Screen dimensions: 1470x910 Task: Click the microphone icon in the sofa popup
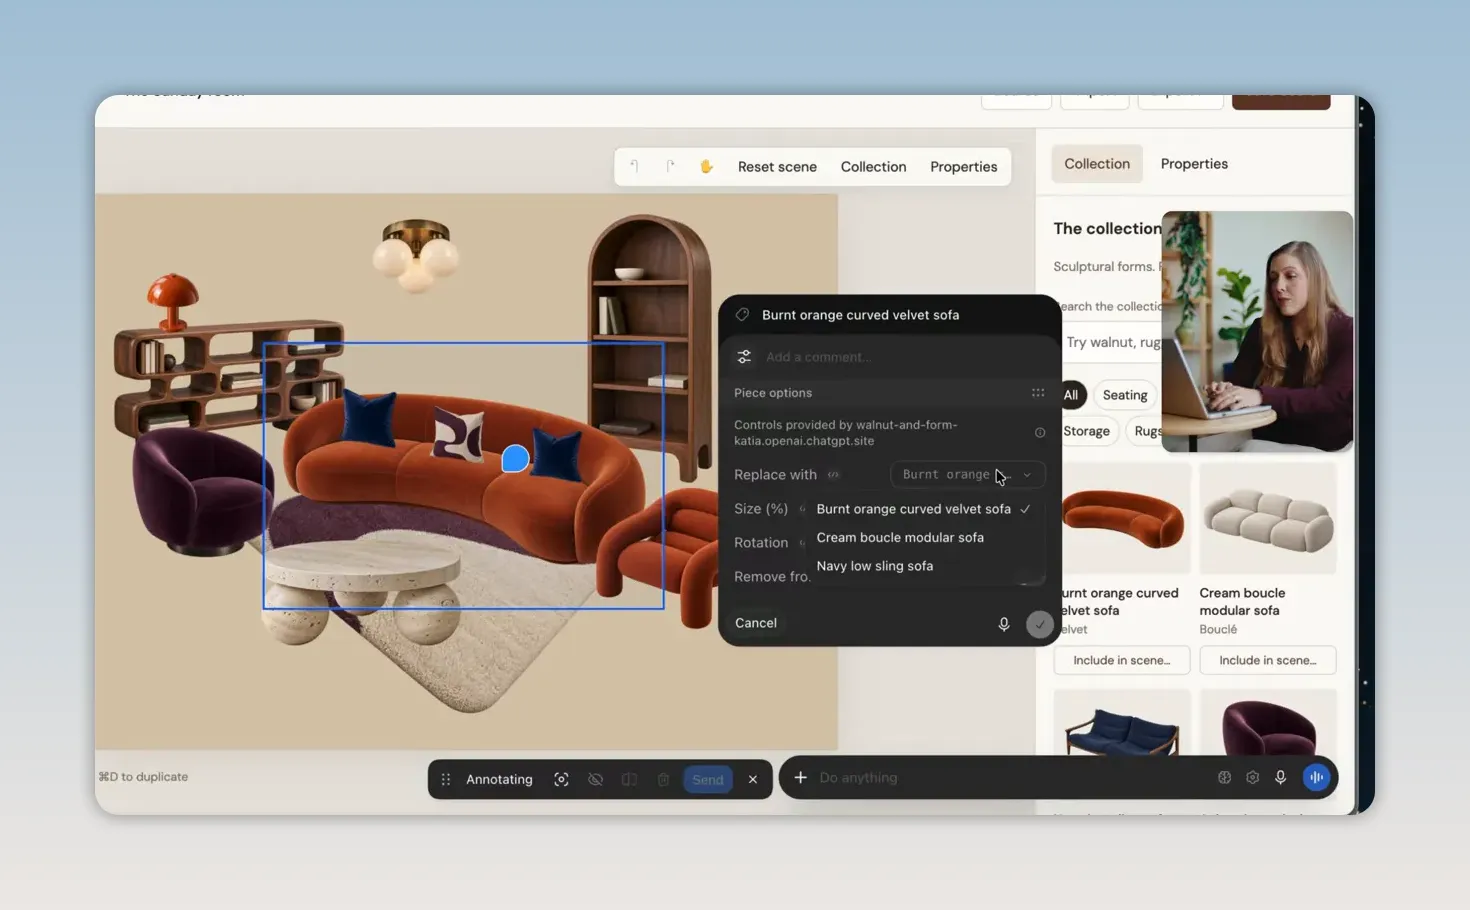point(1004,624)
